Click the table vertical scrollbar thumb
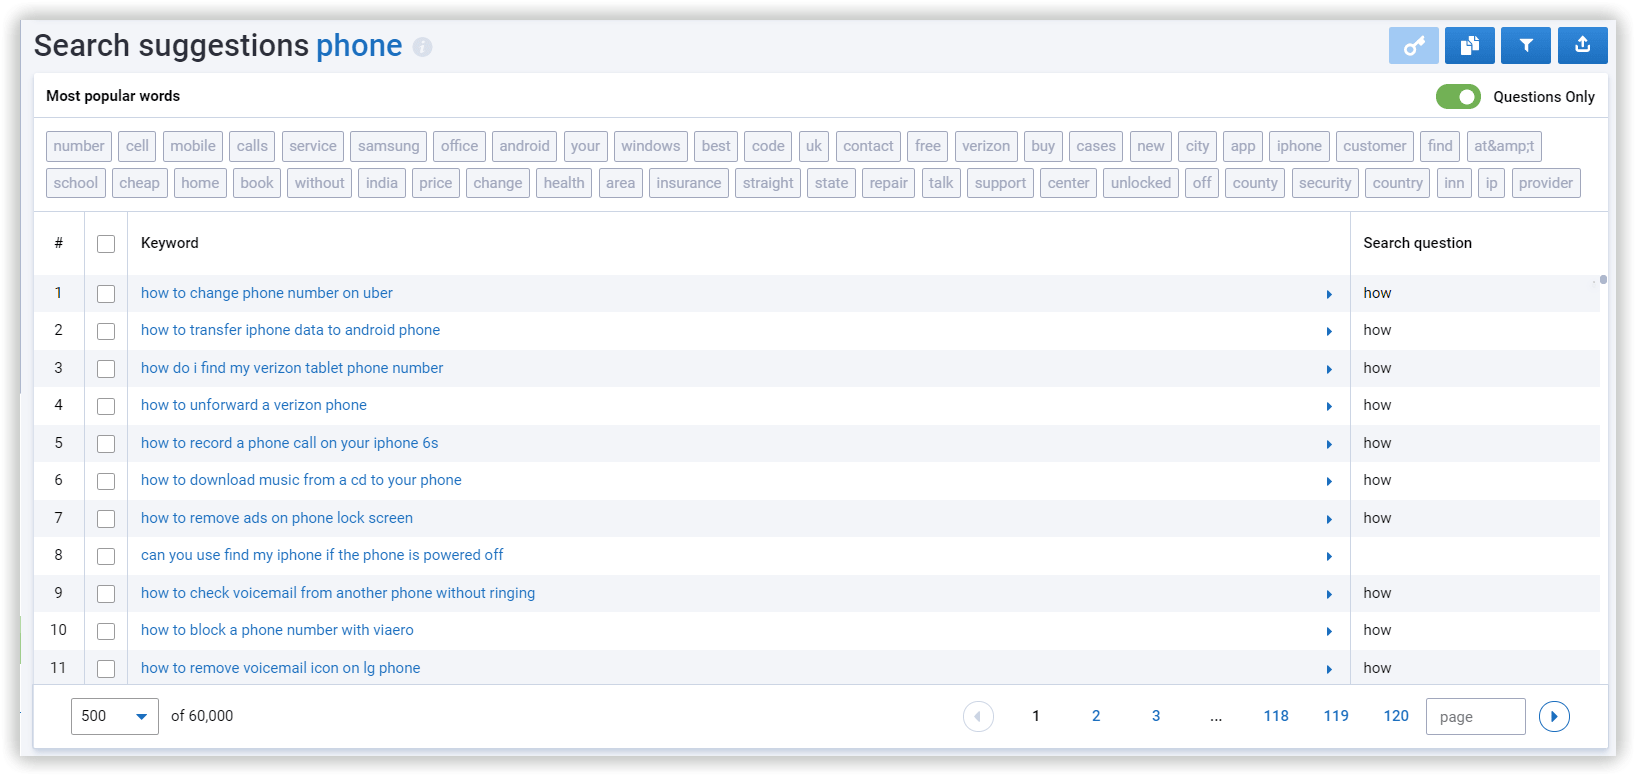Image resolution: width=1636 pixels, height=776 pixels. click(1603, 280)
